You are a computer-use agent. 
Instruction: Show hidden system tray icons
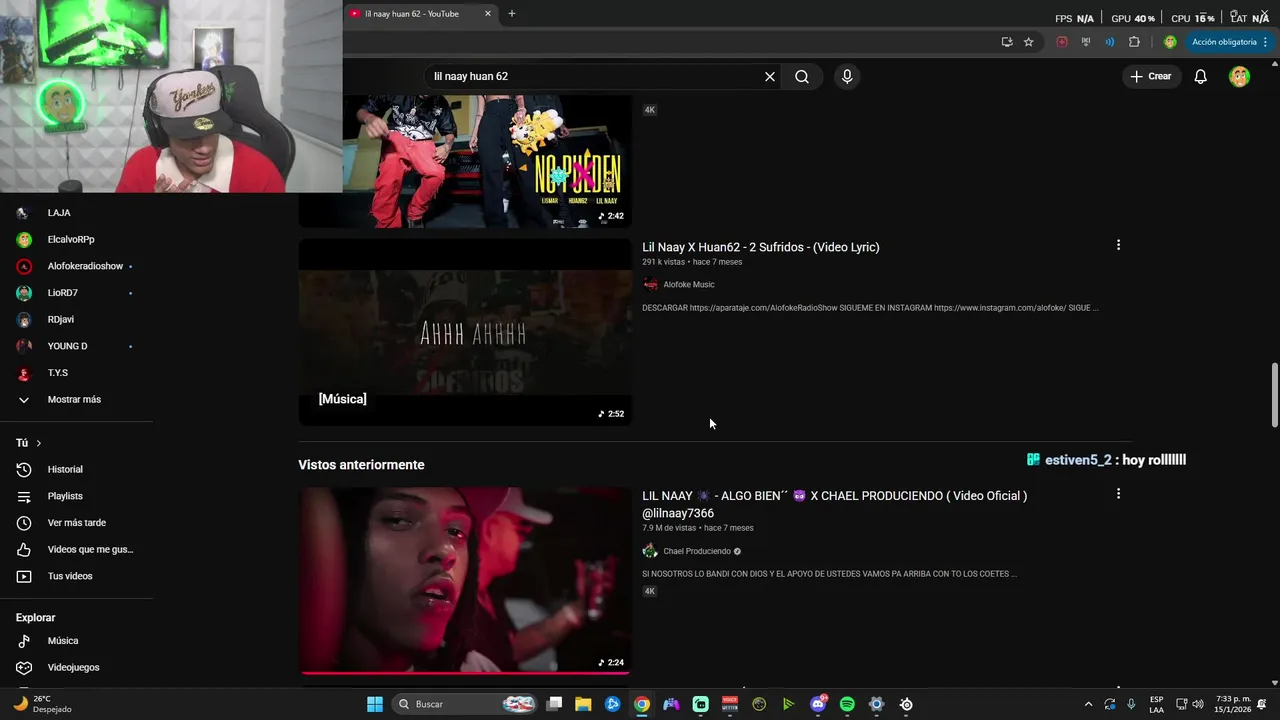pyautogui.click(x=1088, y=704)
